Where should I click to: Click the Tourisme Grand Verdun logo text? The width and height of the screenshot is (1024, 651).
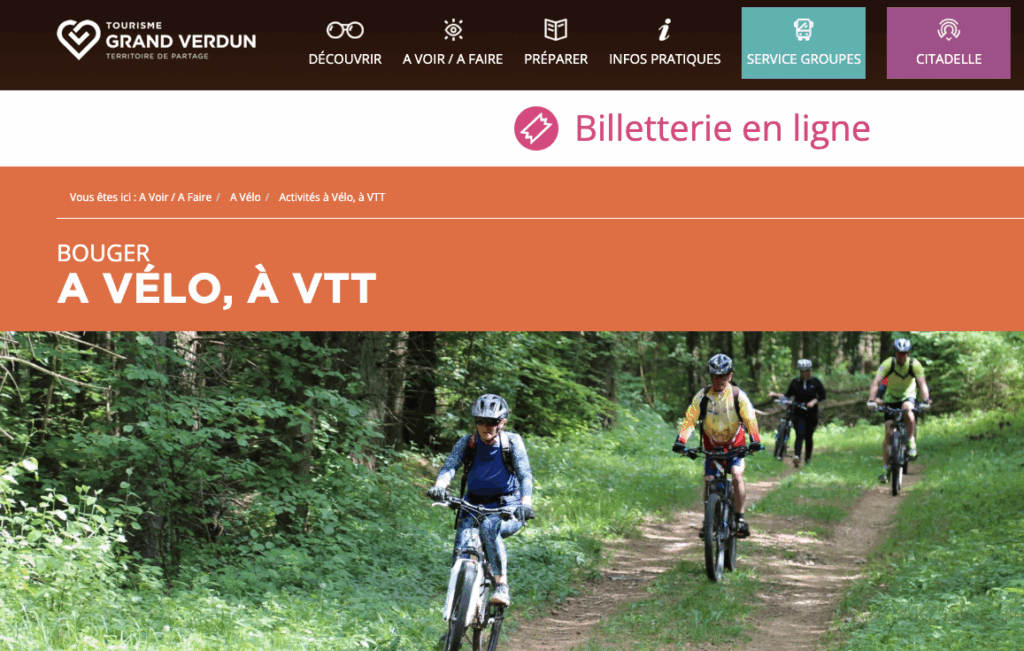pyautogui.click(x=181, y=40)
